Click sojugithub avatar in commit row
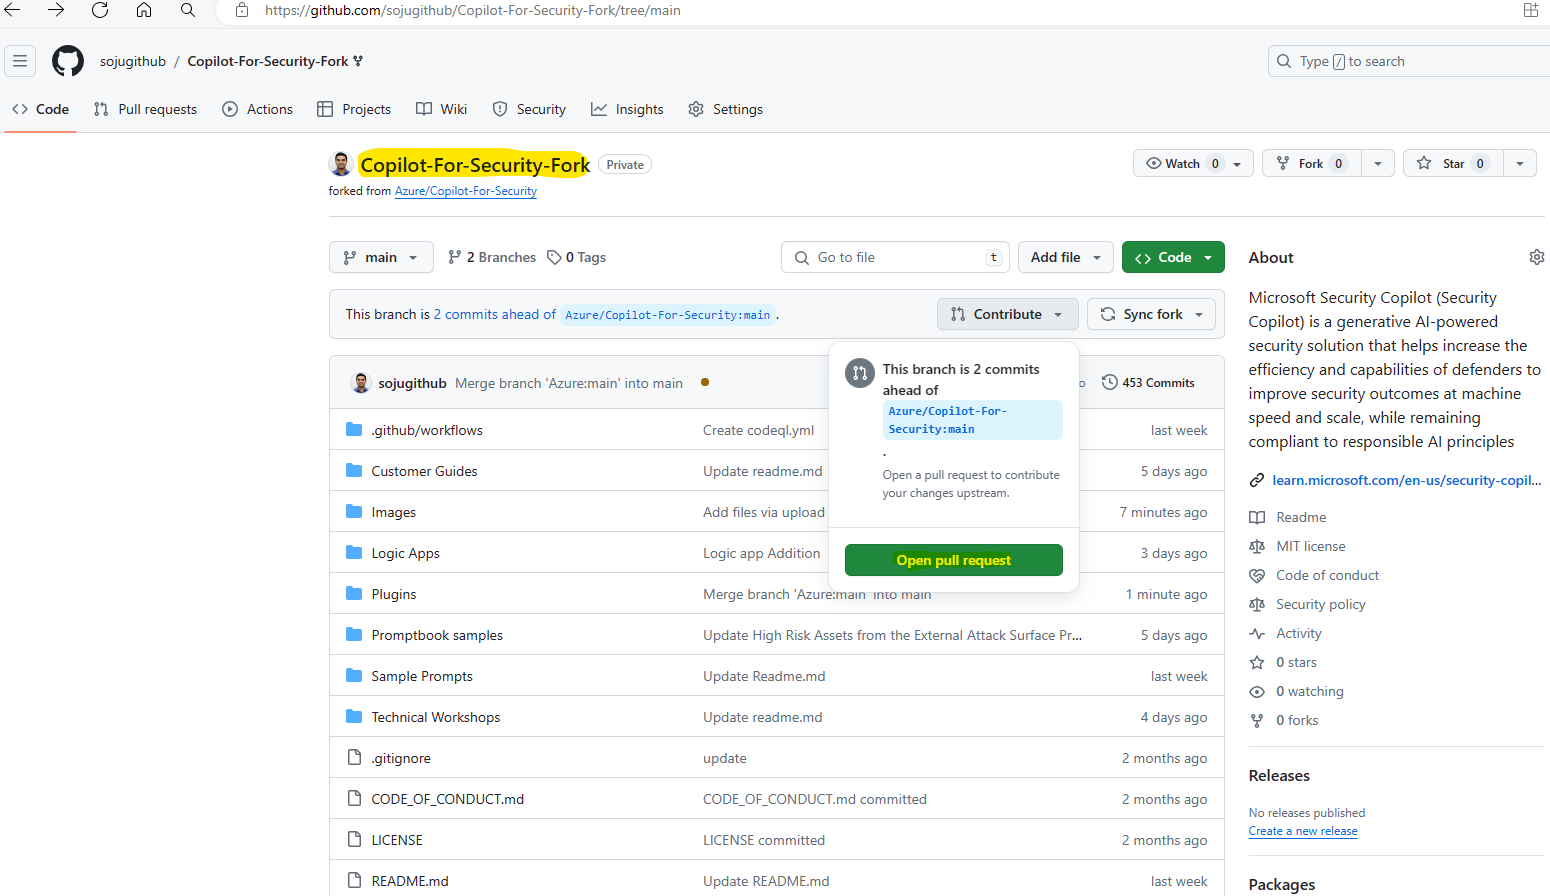The height and width of the screenshot is (896, 1550). pyautogui.click(x=361, y=383)
